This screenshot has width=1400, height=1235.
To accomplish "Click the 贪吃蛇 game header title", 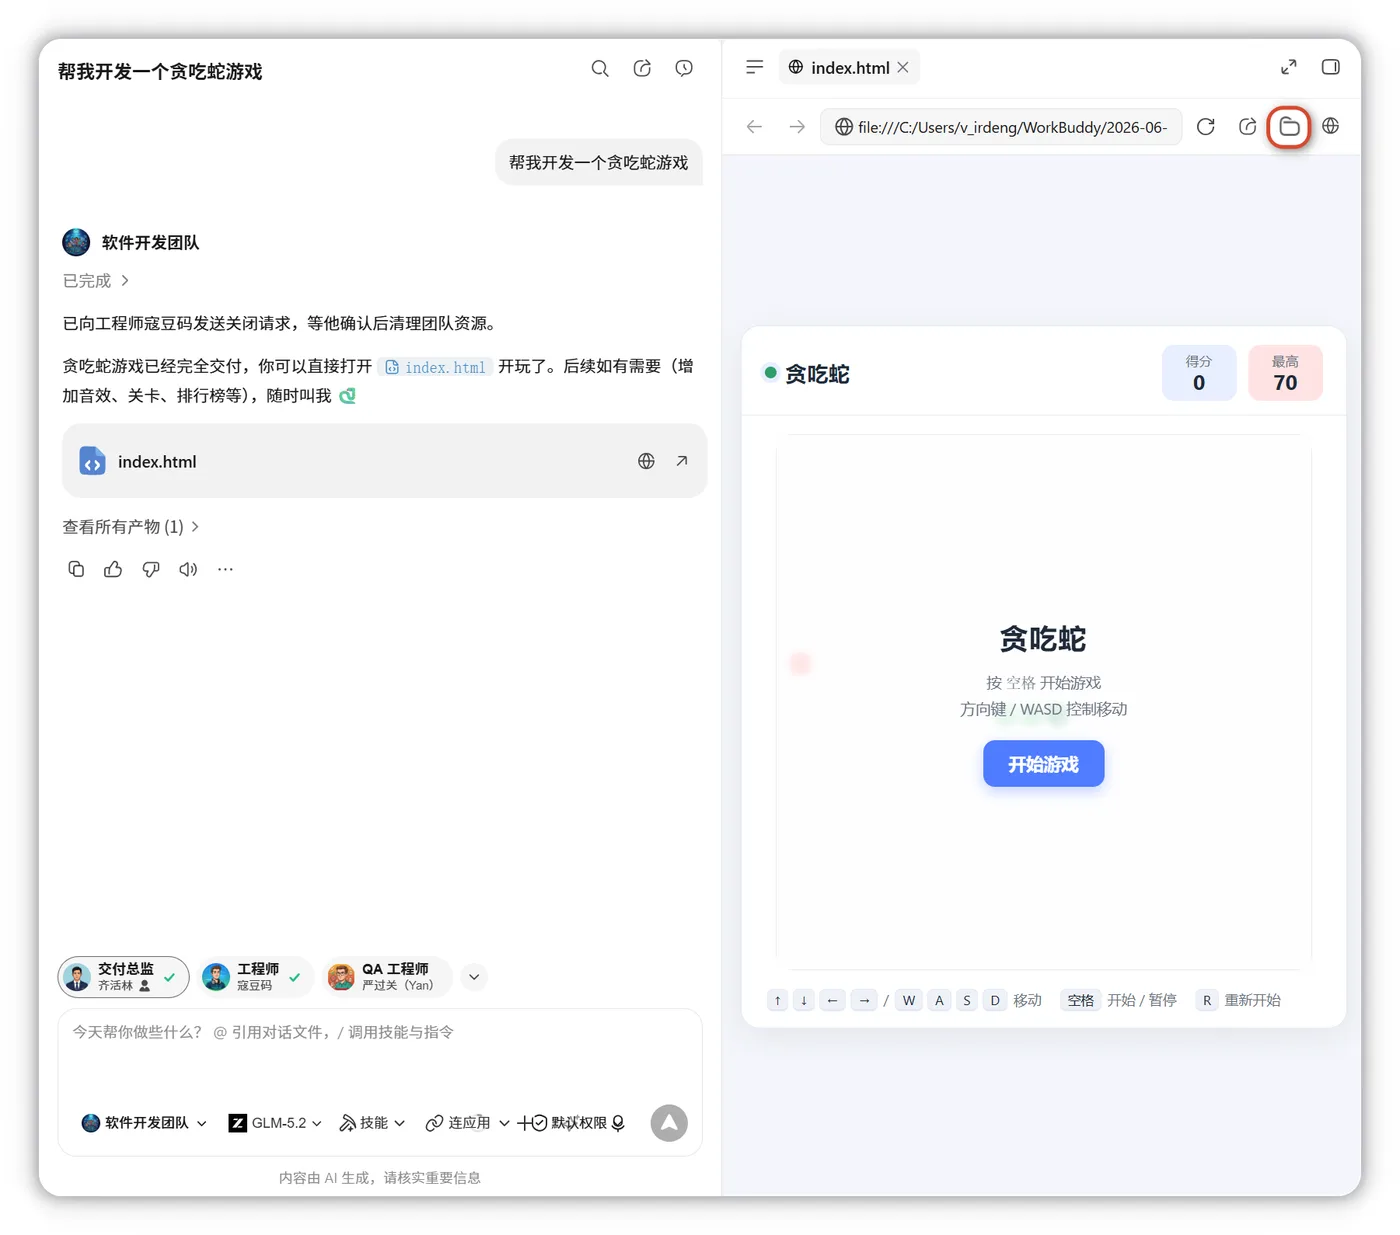I will pos(817,374).
